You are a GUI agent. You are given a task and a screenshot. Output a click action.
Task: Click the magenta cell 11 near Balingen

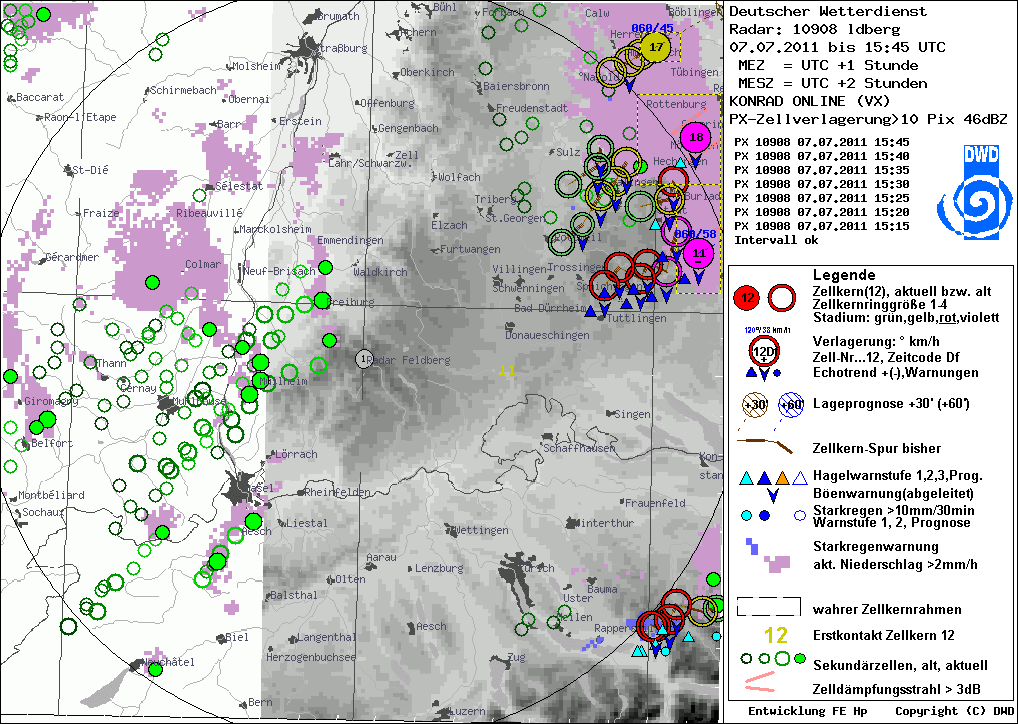point(699,253)
